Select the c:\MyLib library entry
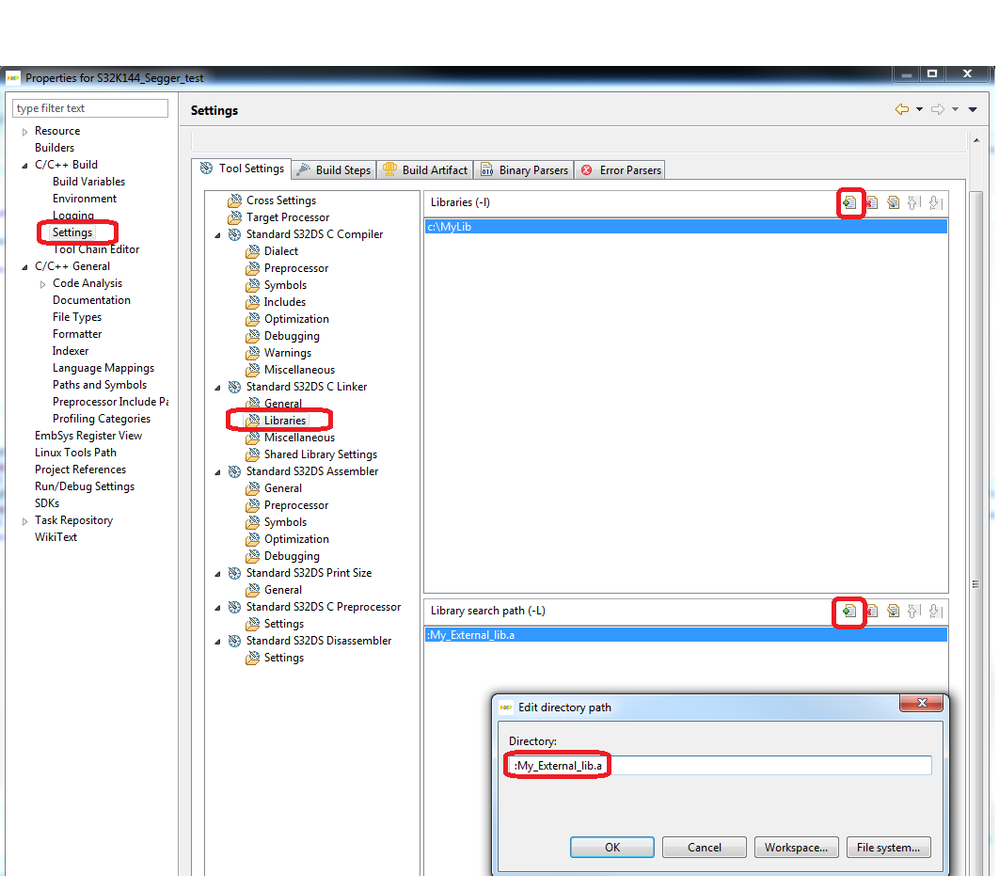 point(686,227)
